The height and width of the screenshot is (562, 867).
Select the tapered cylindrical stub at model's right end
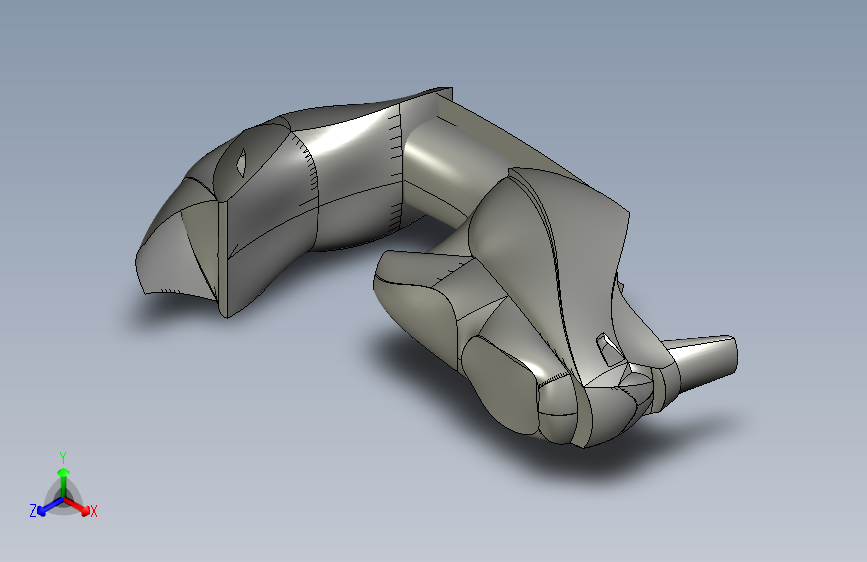(702, 361)
